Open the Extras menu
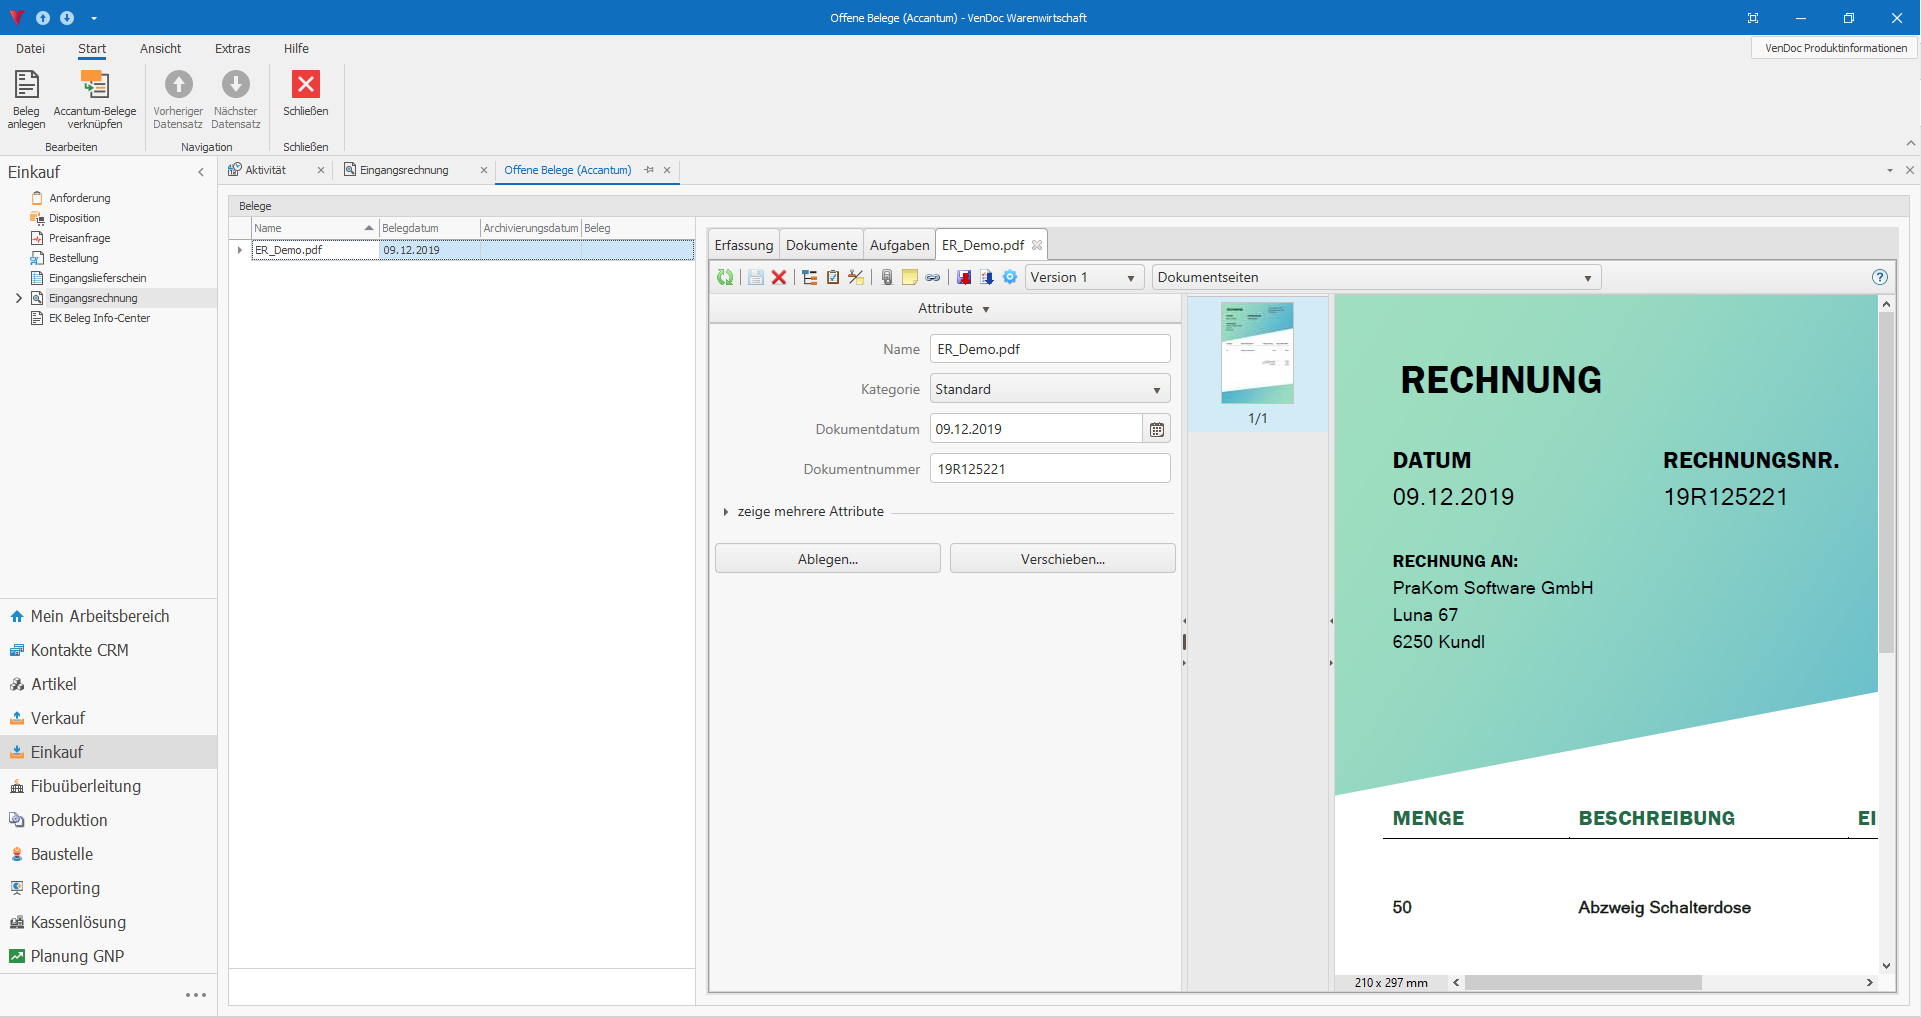 [x=232, y=48]
